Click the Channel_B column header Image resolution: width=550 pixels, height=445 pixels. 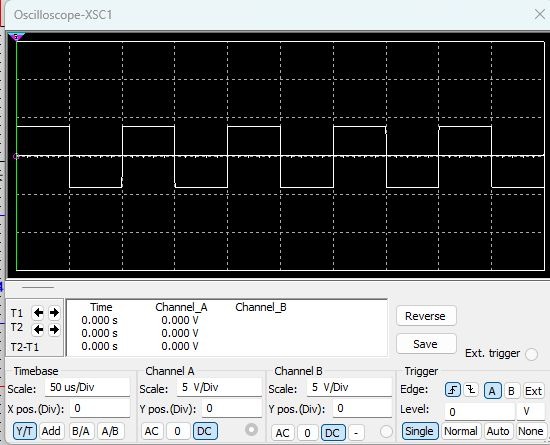tap(261, 307)
